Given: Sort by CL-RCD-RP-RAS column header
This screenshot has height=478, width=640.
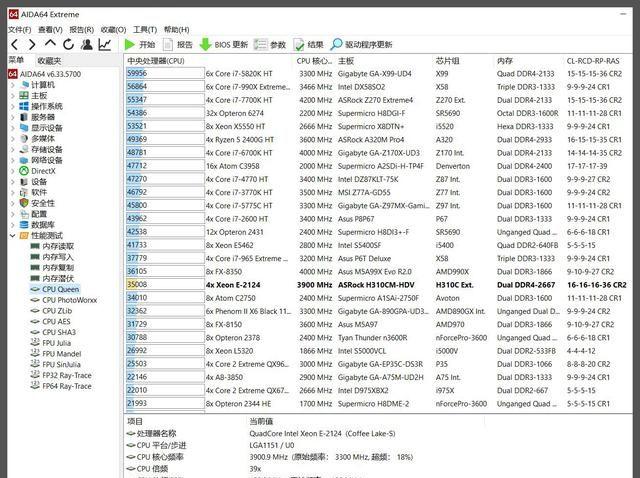Looking at the screenshot, I should [x=593, y=61].
